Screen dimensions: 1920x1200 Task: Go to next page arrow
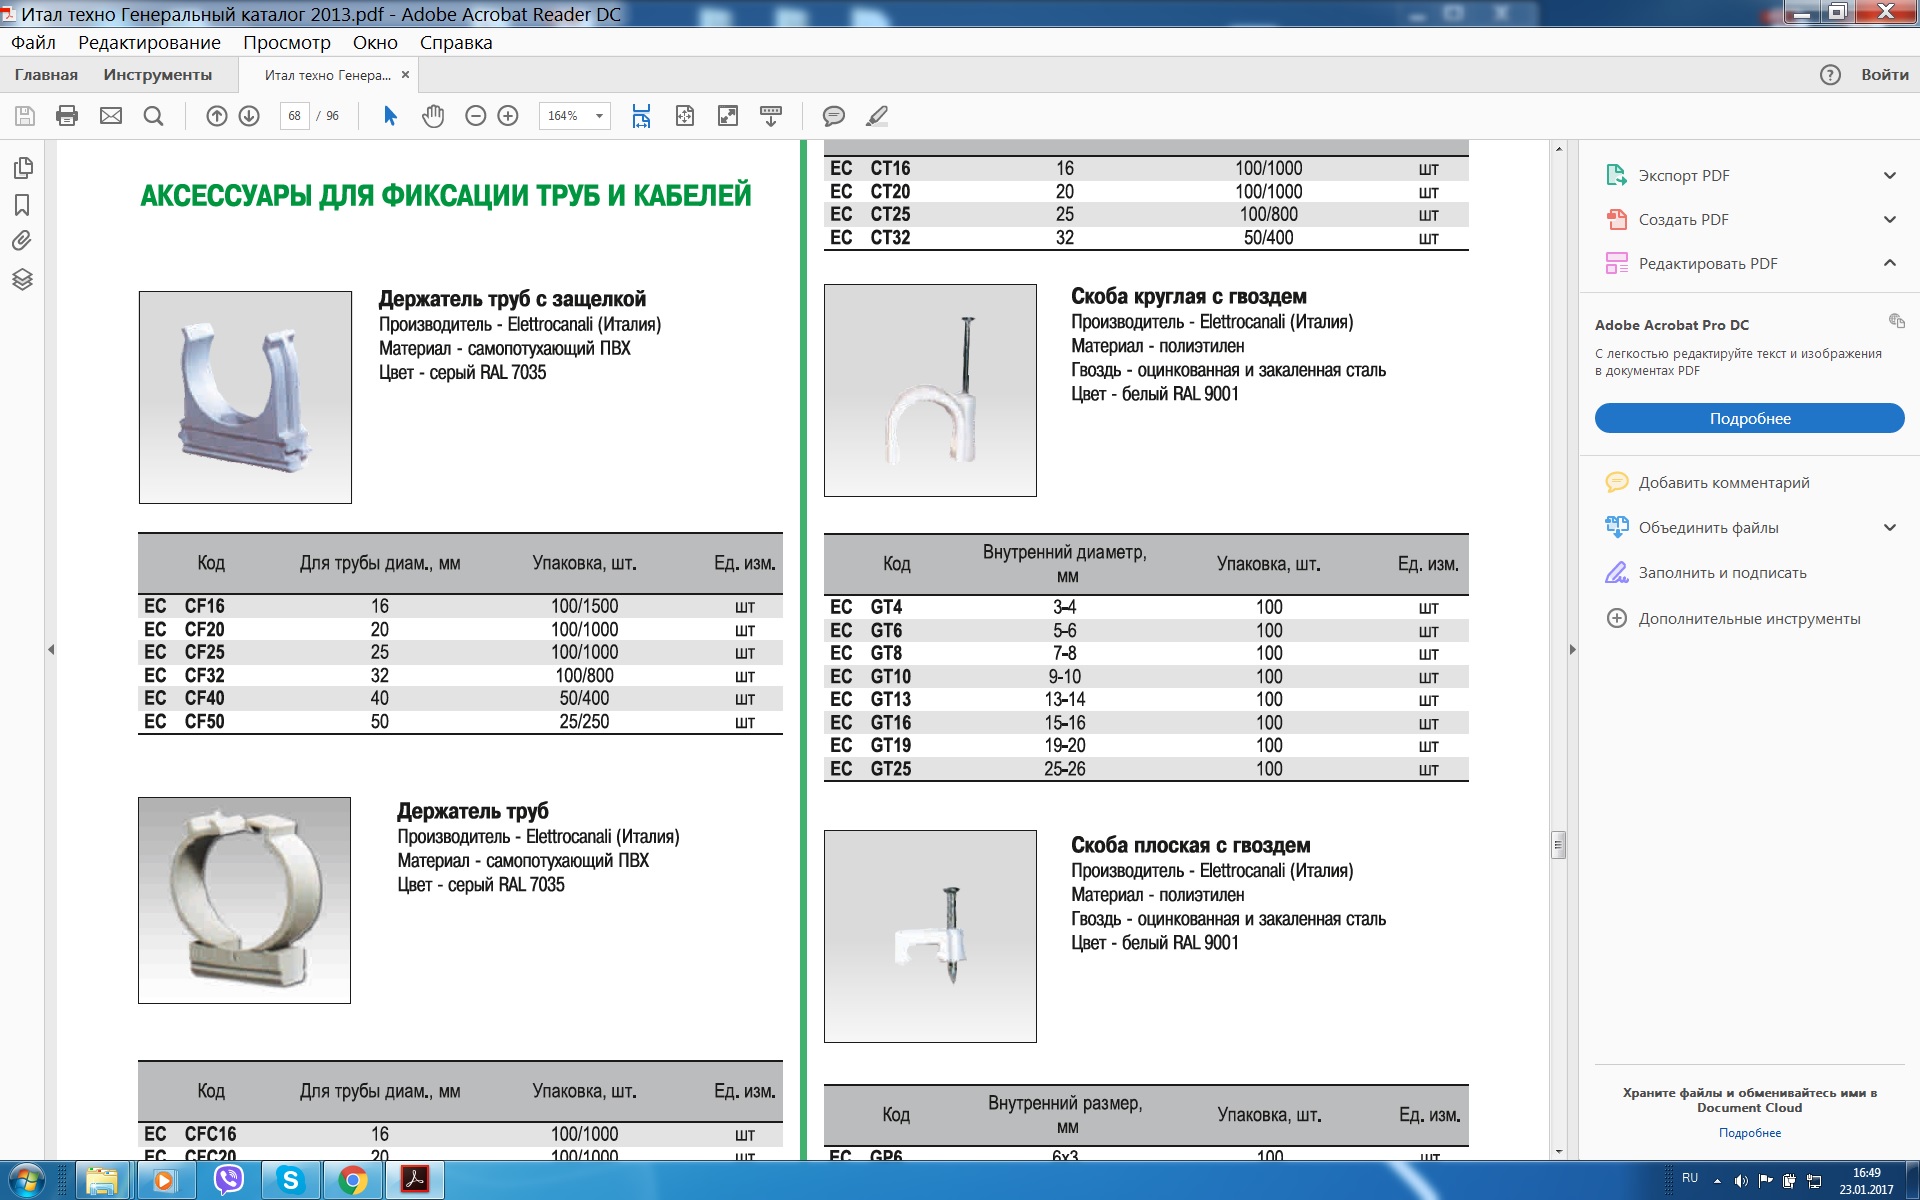249,116
